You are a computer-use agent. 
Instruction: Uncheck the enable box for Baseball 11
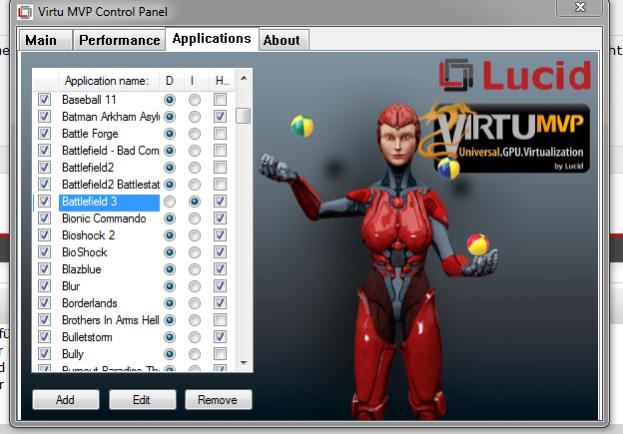click(x=44, y=99)
